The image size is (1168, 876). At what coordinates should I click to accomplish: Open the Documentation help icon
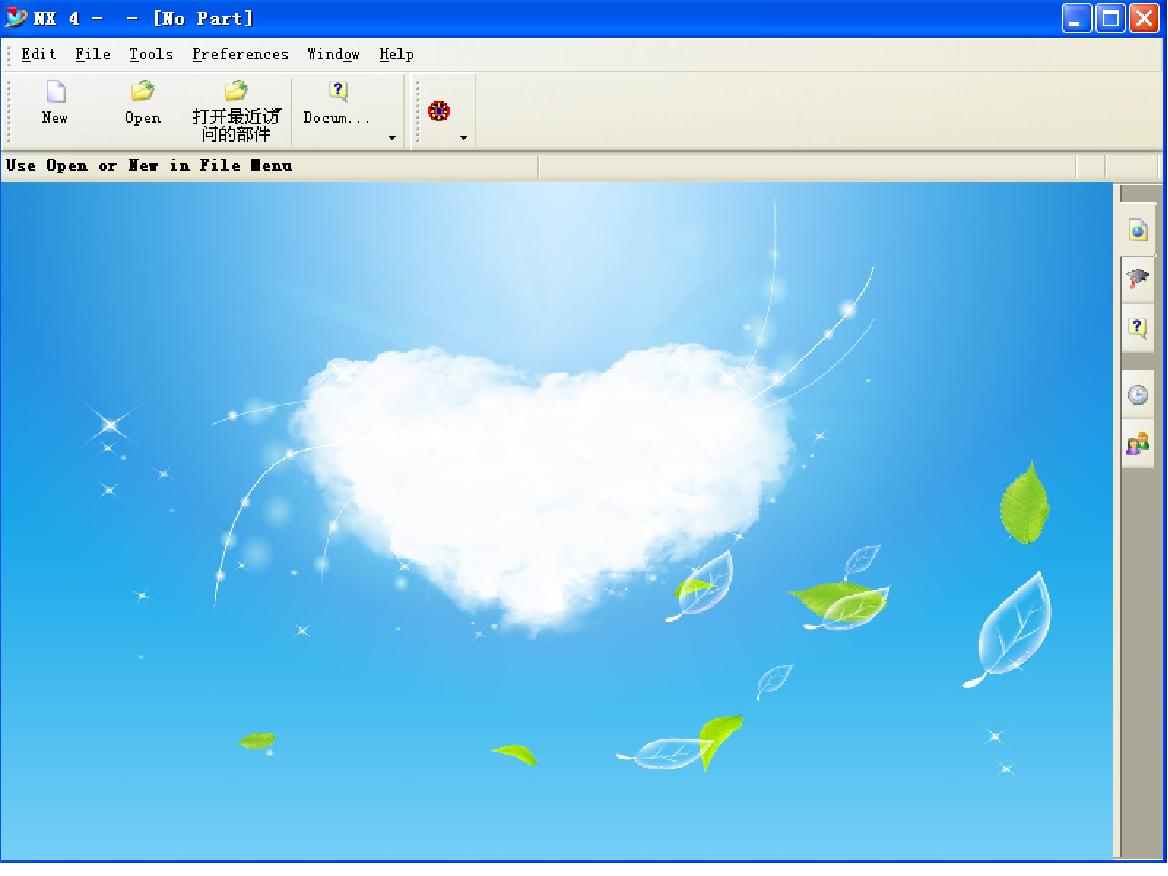(337, 104)
